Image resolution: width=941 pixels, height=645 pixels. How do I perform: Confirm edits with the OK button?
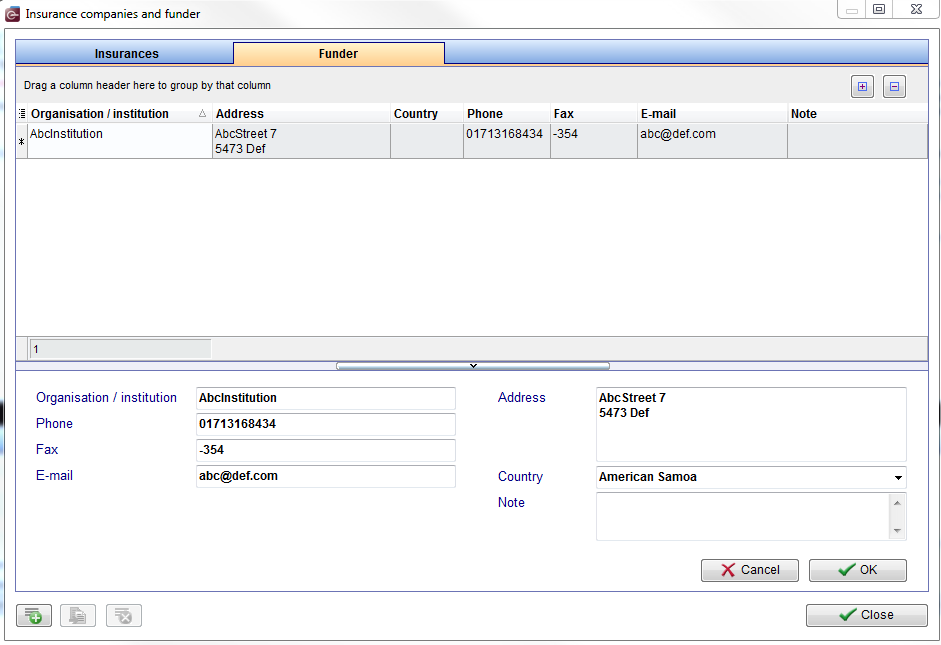tap(858, 570)
